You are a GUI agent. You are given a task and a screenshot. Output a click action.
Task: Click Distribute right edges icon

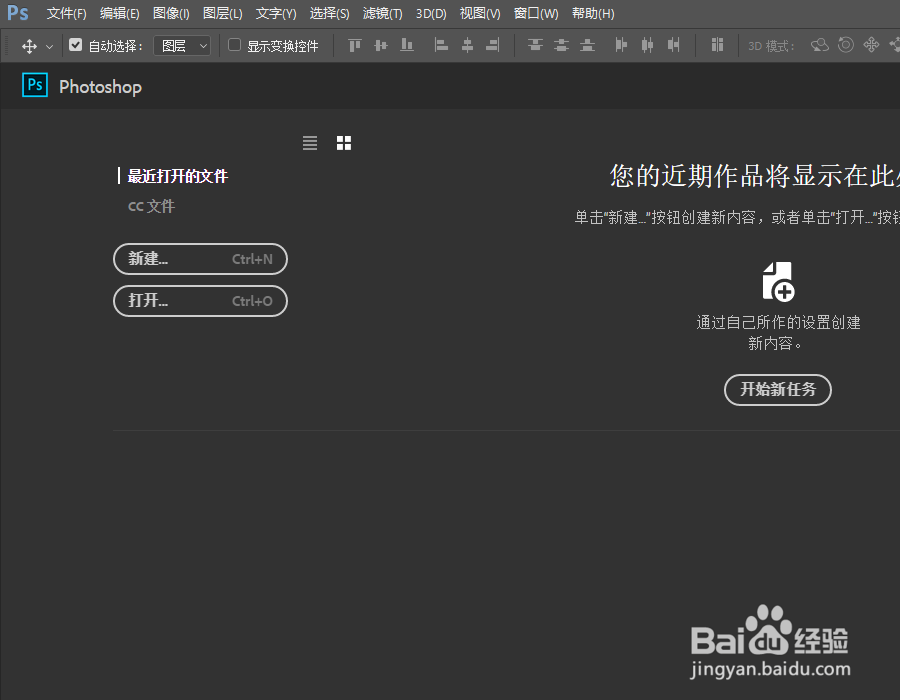[x=673, y=45]
